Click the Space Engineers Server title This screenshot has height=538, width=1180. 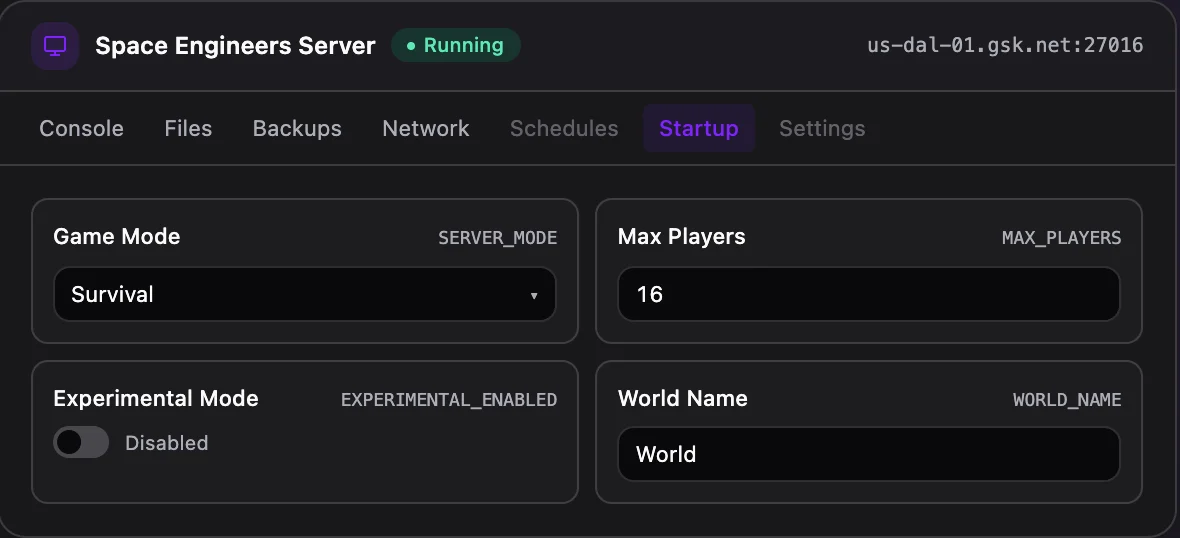tap(236, 46)
